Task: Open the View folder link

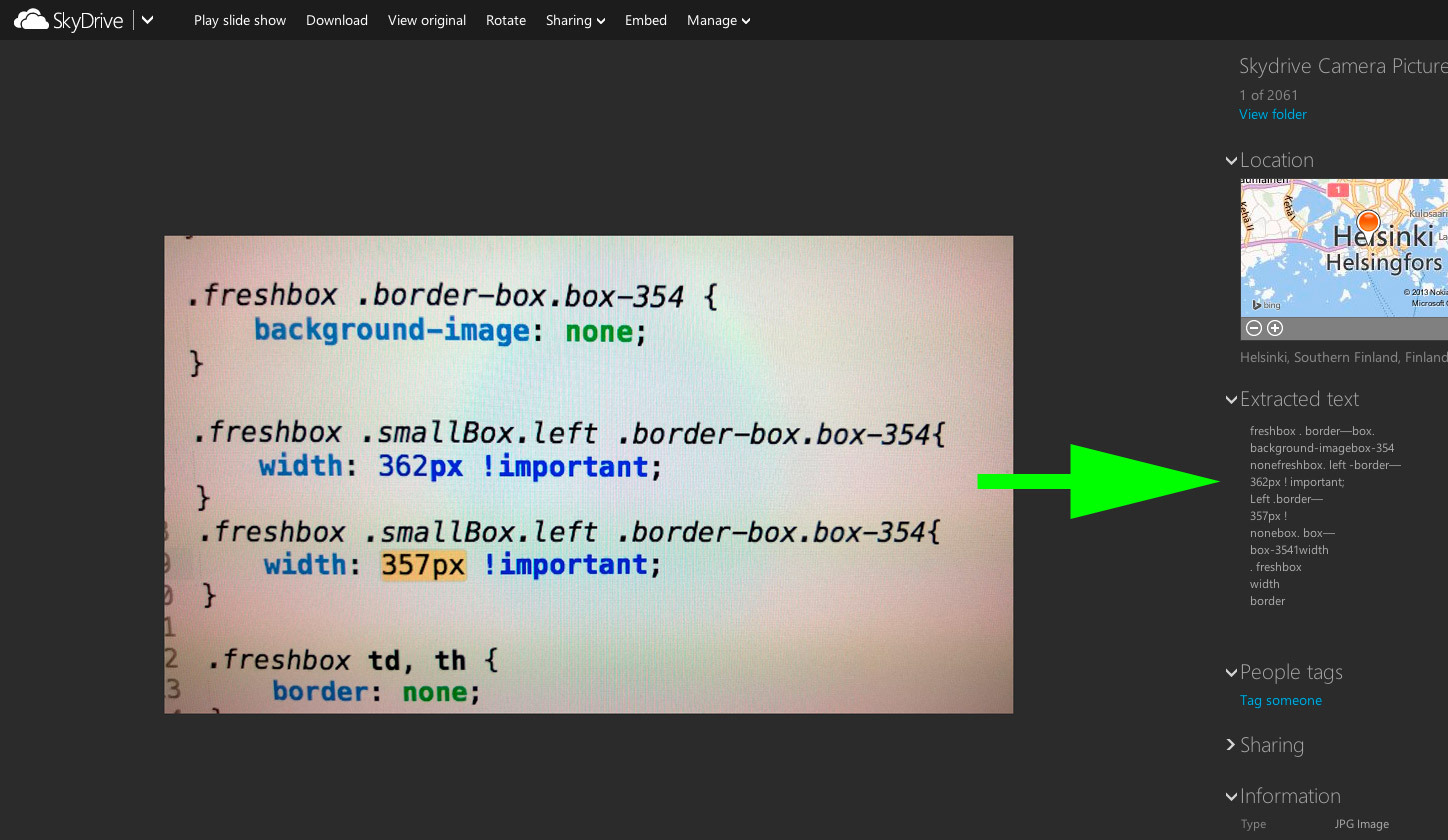Action: [x=1273, y=114]
